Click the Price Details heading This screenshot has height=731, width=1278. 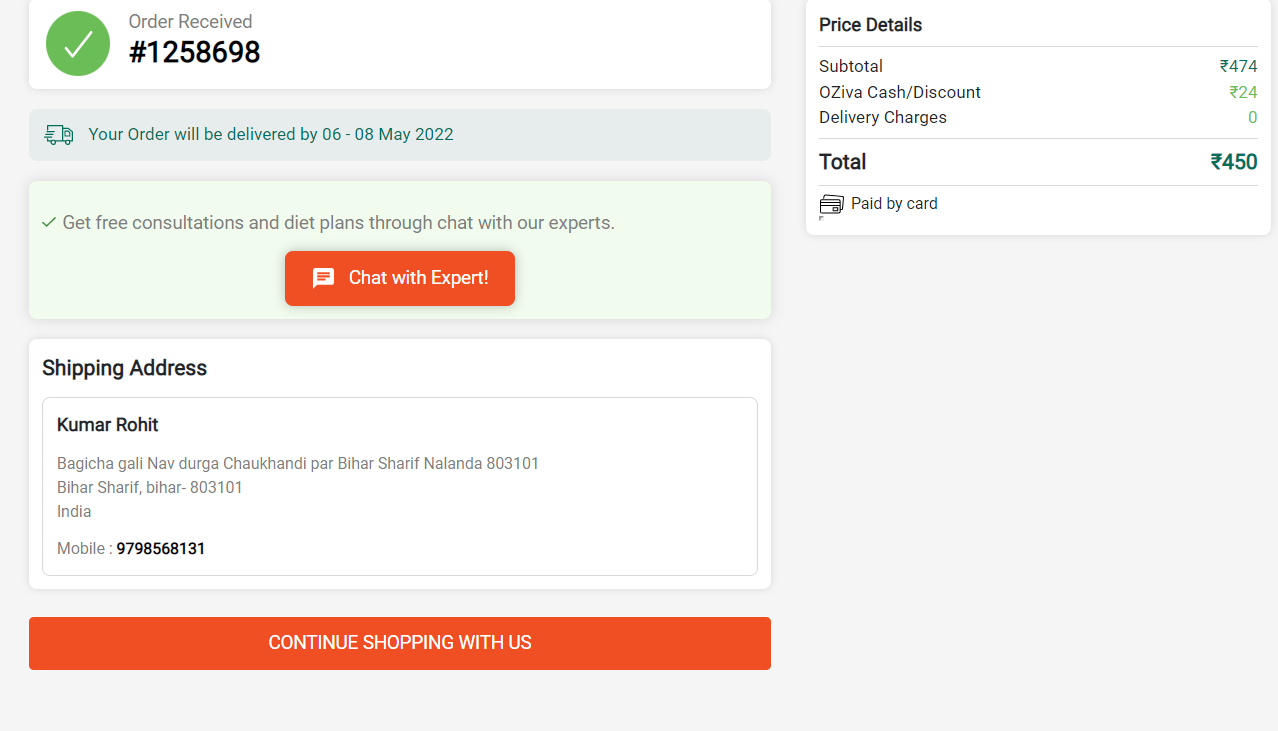coord(871,25)
